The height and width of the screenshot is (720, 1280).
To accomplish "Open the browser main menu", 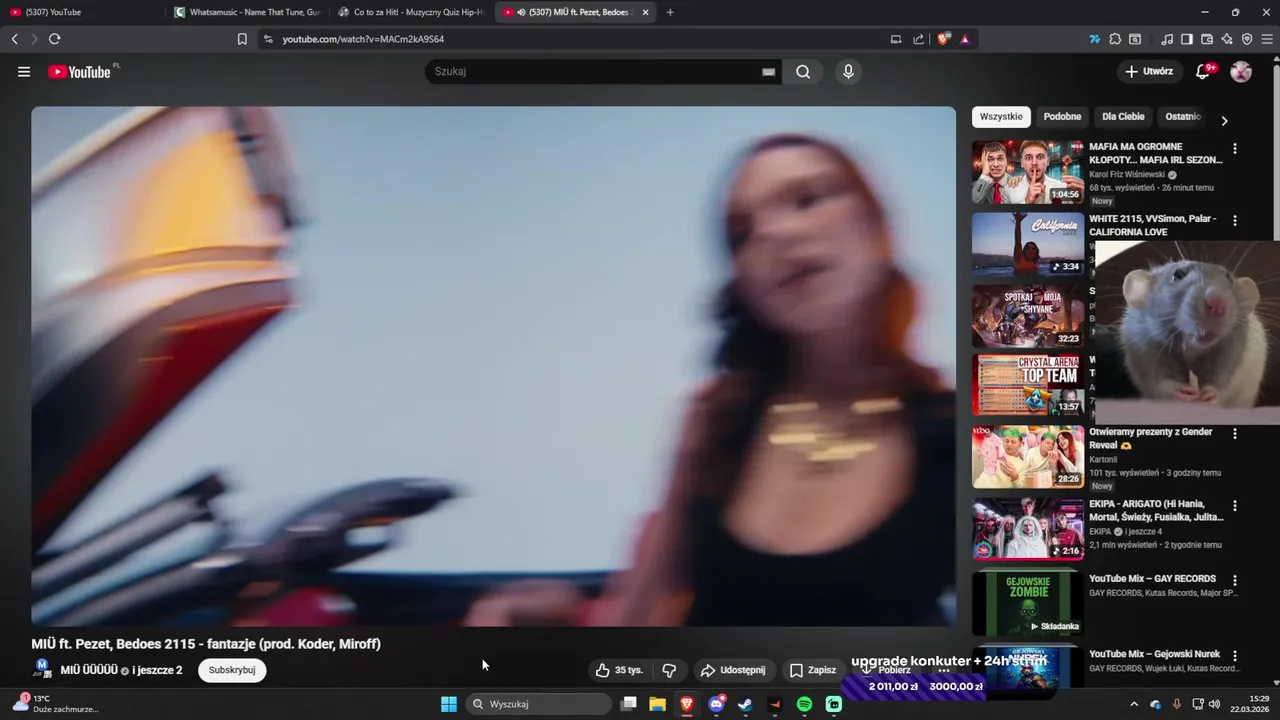I will pyautogui.click(x=1267, y=39).
